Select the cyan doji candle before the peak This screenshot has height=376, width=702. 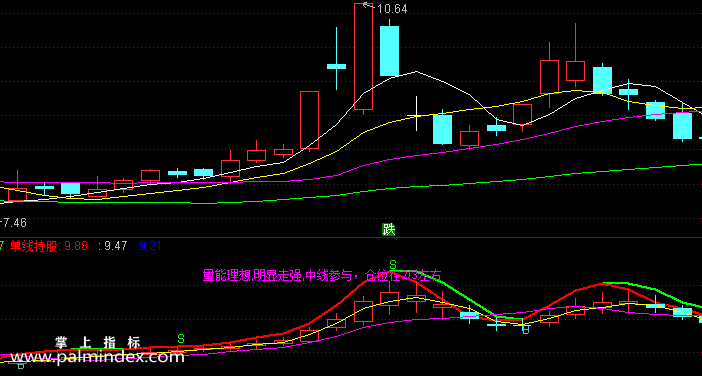click(336, 66)
